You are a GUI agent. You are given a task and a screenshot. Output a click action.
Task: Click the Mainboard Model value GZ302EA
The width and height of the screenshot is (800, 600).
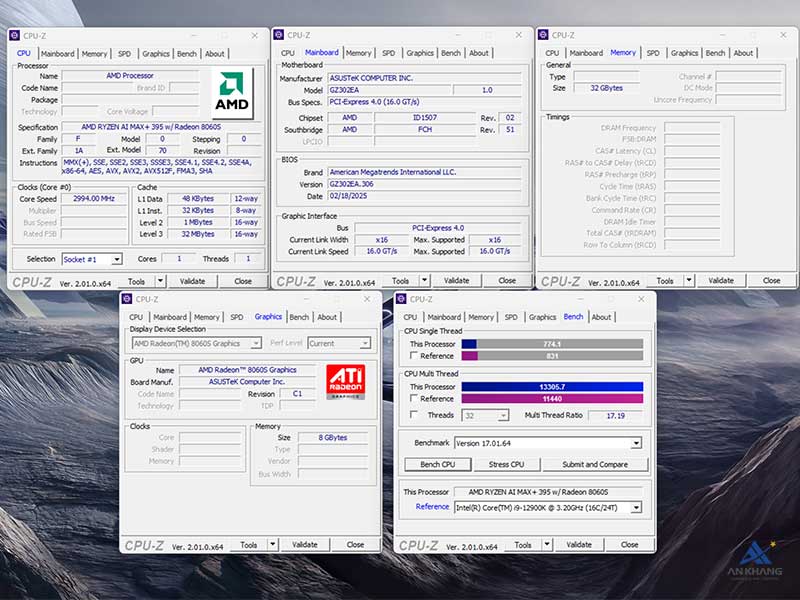[389, 90]
